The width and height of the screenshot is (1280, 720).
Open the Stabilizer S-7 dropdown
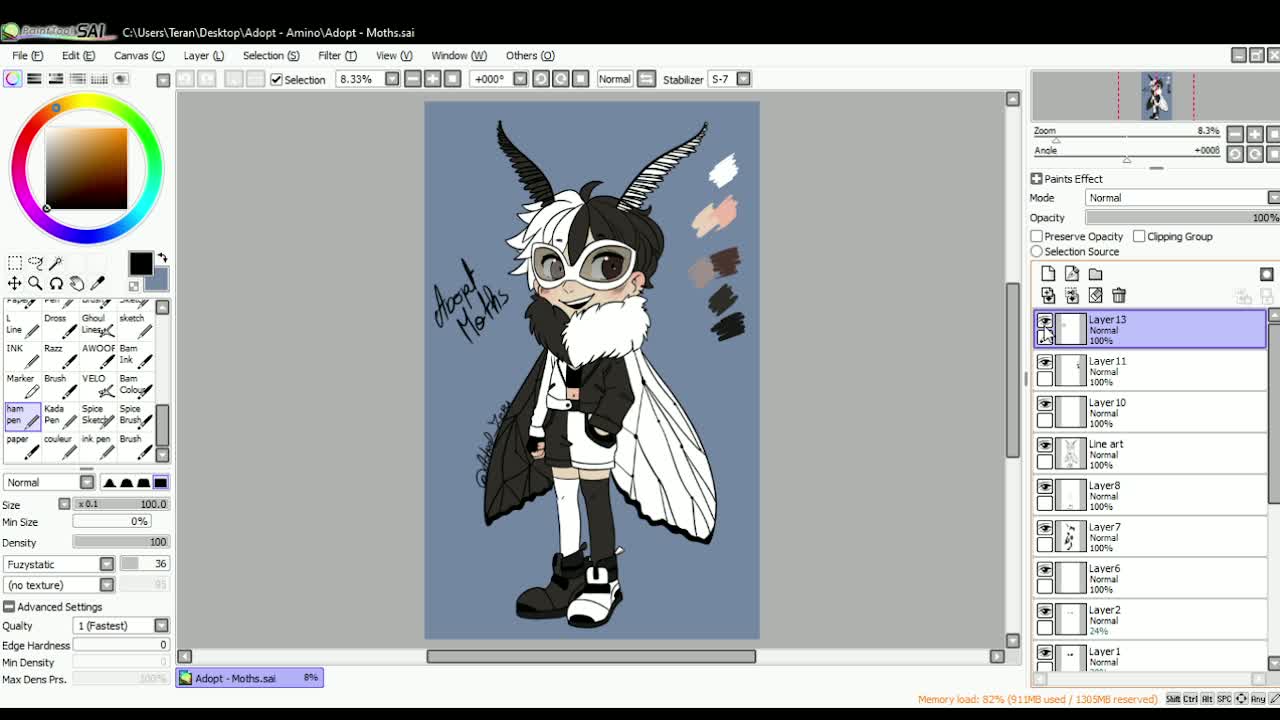743,79
